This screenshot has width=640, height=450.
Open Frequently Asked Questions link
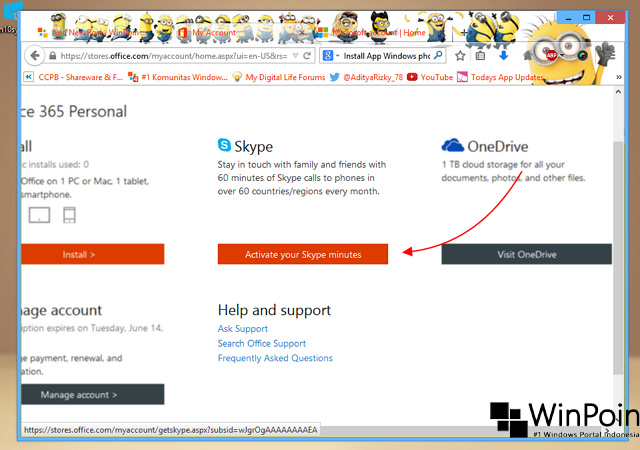[x=275, y=358]
